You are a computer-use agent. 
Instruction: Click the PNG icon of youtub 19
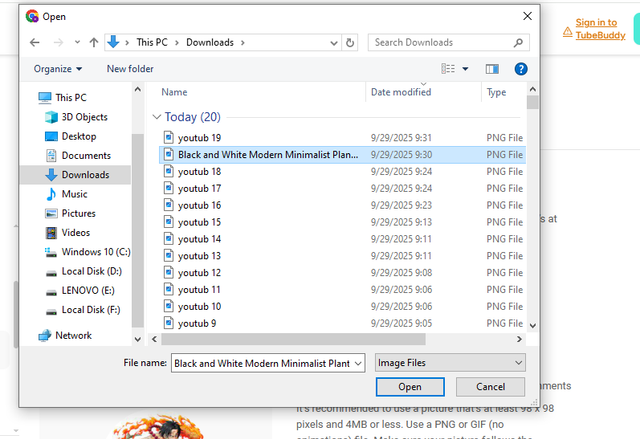point(169,137)
